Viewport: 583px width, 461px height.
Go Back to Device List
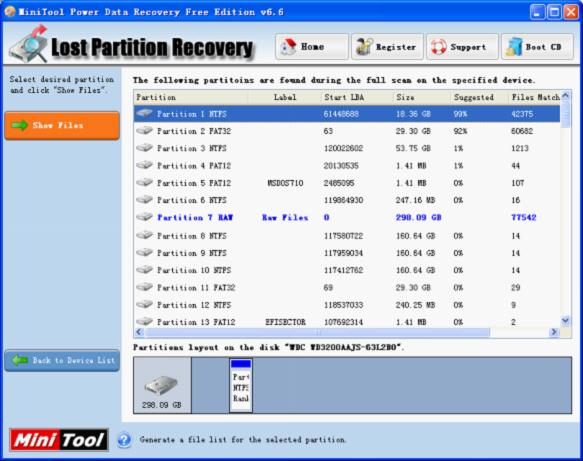point(62,360)
